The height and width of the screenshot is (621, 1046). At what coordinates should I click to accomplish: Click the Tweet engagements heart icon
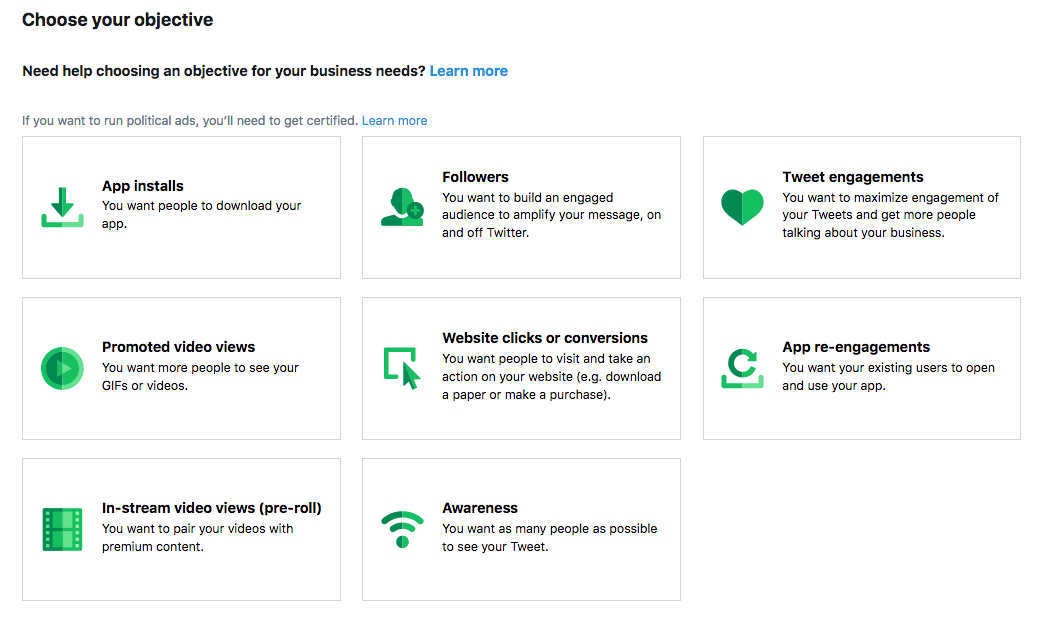tap(742, 207)
